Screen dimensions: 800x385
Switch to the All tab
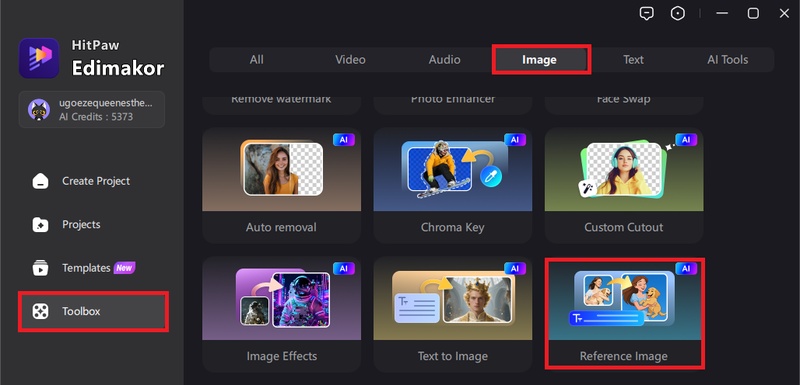coord(257,60)
